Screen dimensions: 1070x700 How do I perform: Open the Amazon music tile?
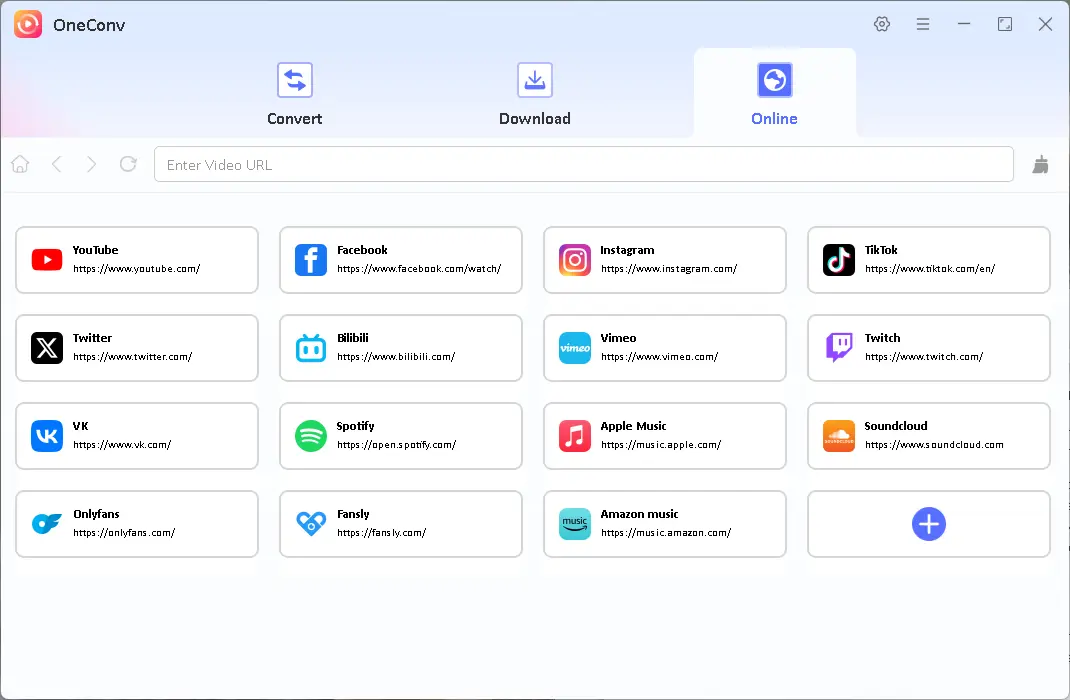coord(665,524)
